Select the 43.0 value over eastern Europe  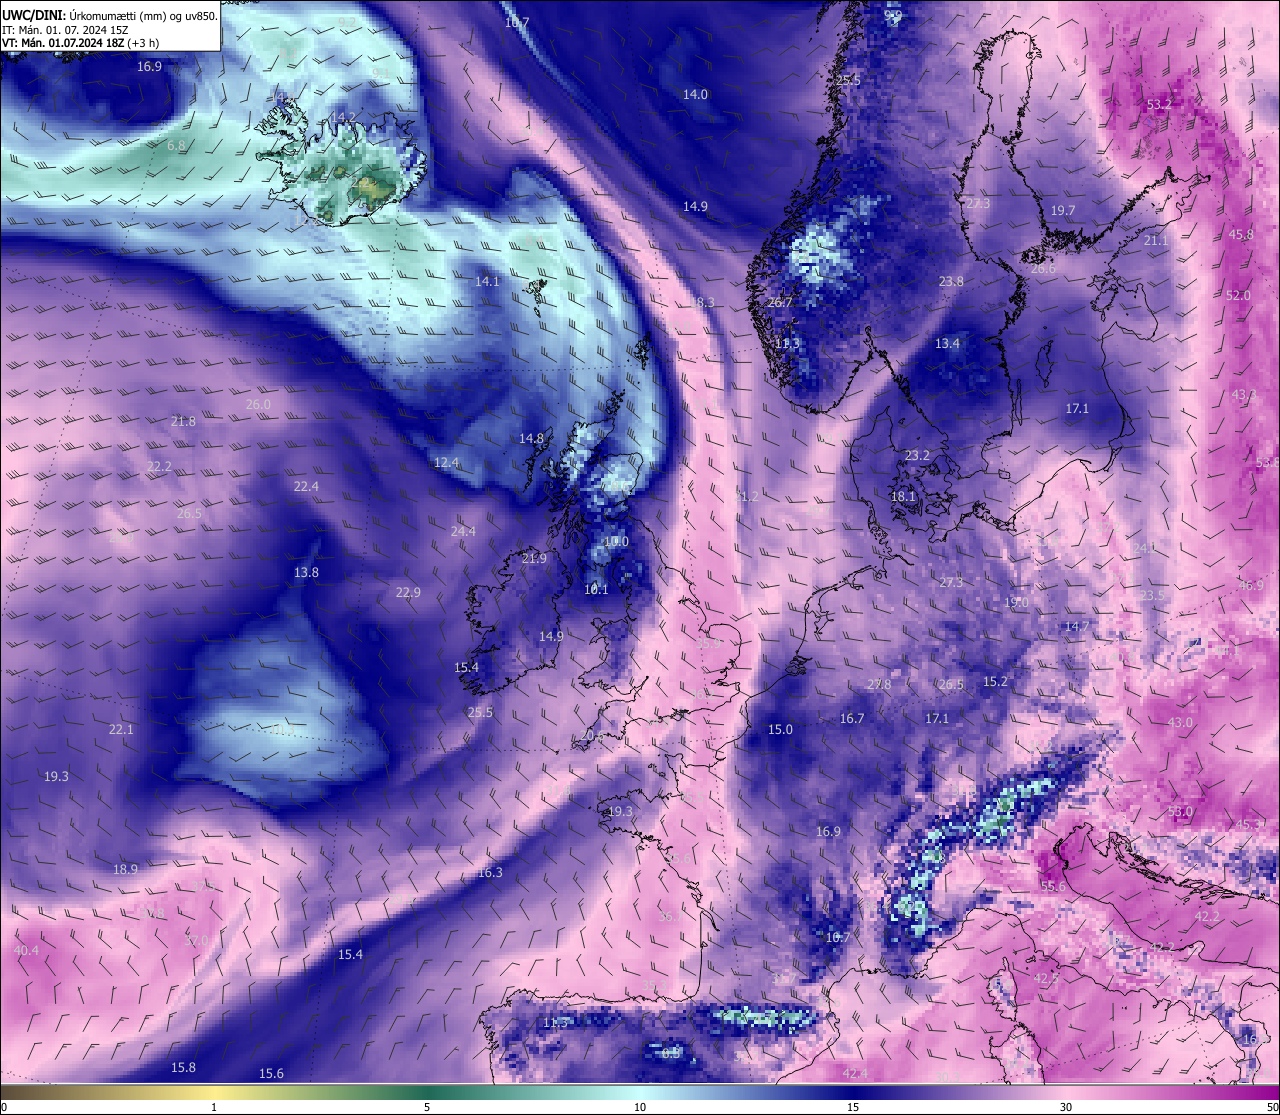[1180, 722]
